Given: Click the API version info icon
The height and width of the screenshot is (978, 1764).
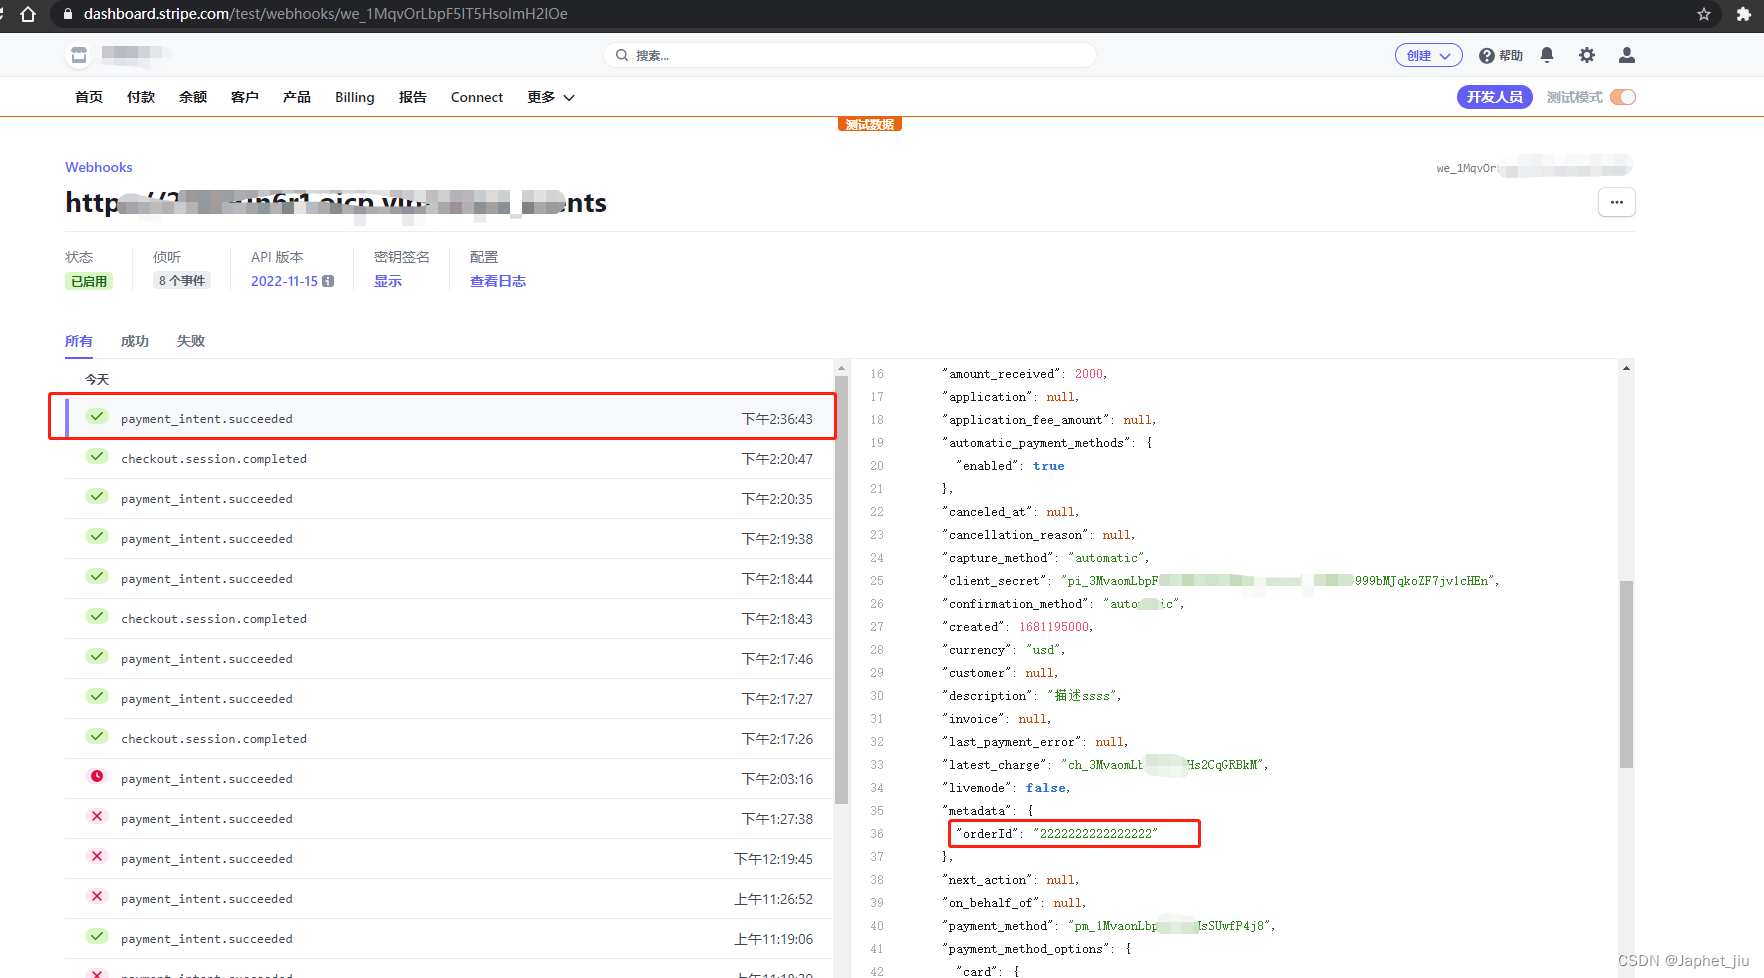Looking at the screenshot, I should [328, 281].
